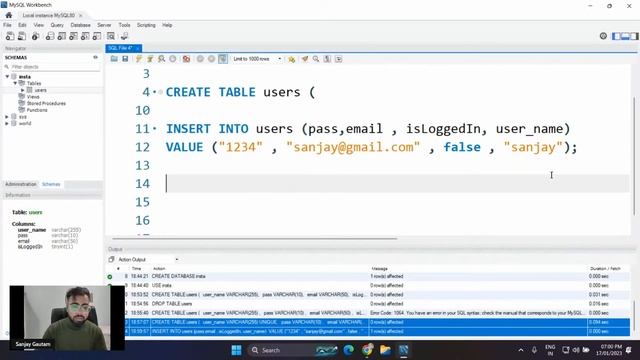Save the script using the floppy icon
Image resolution: width=640 pixels, height=360 pixels.
point(125,59)
